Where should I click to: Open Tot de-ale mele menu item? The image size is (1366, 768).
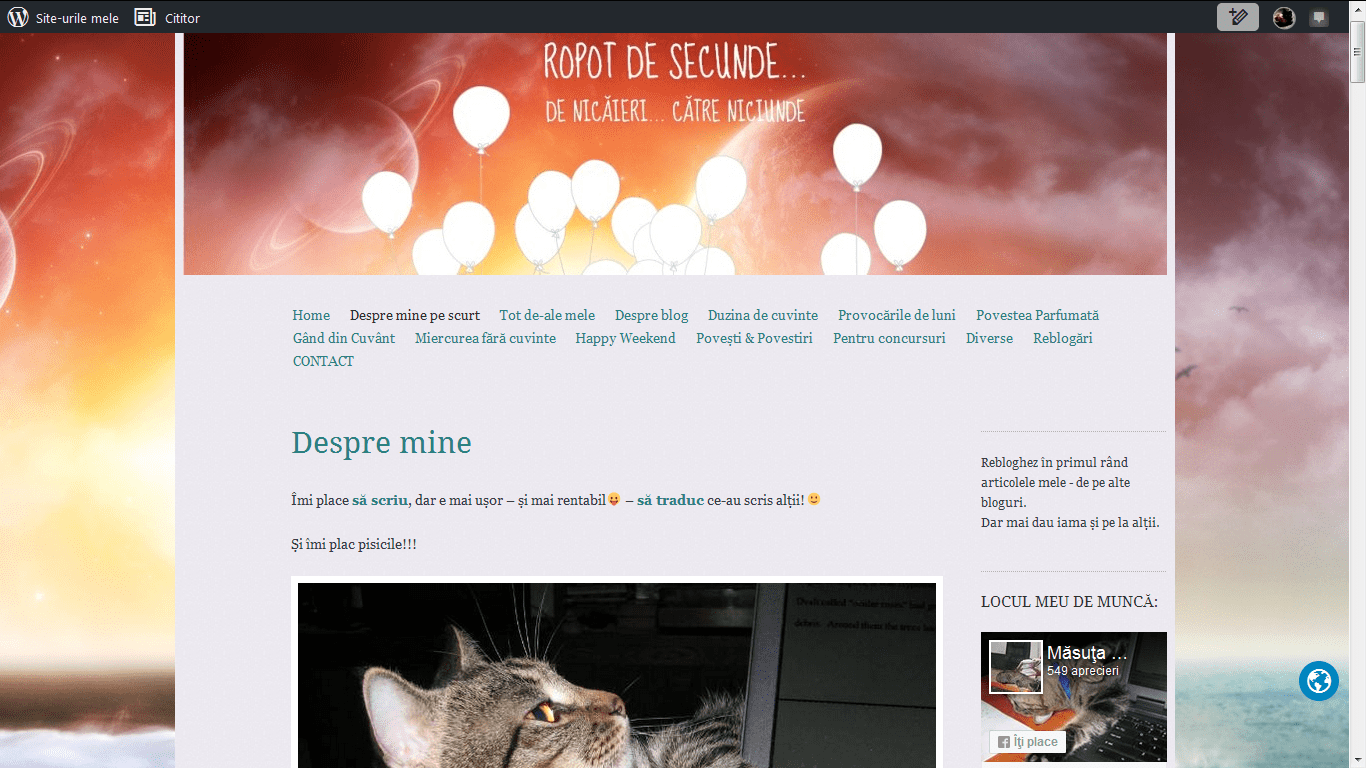[547, 315]
